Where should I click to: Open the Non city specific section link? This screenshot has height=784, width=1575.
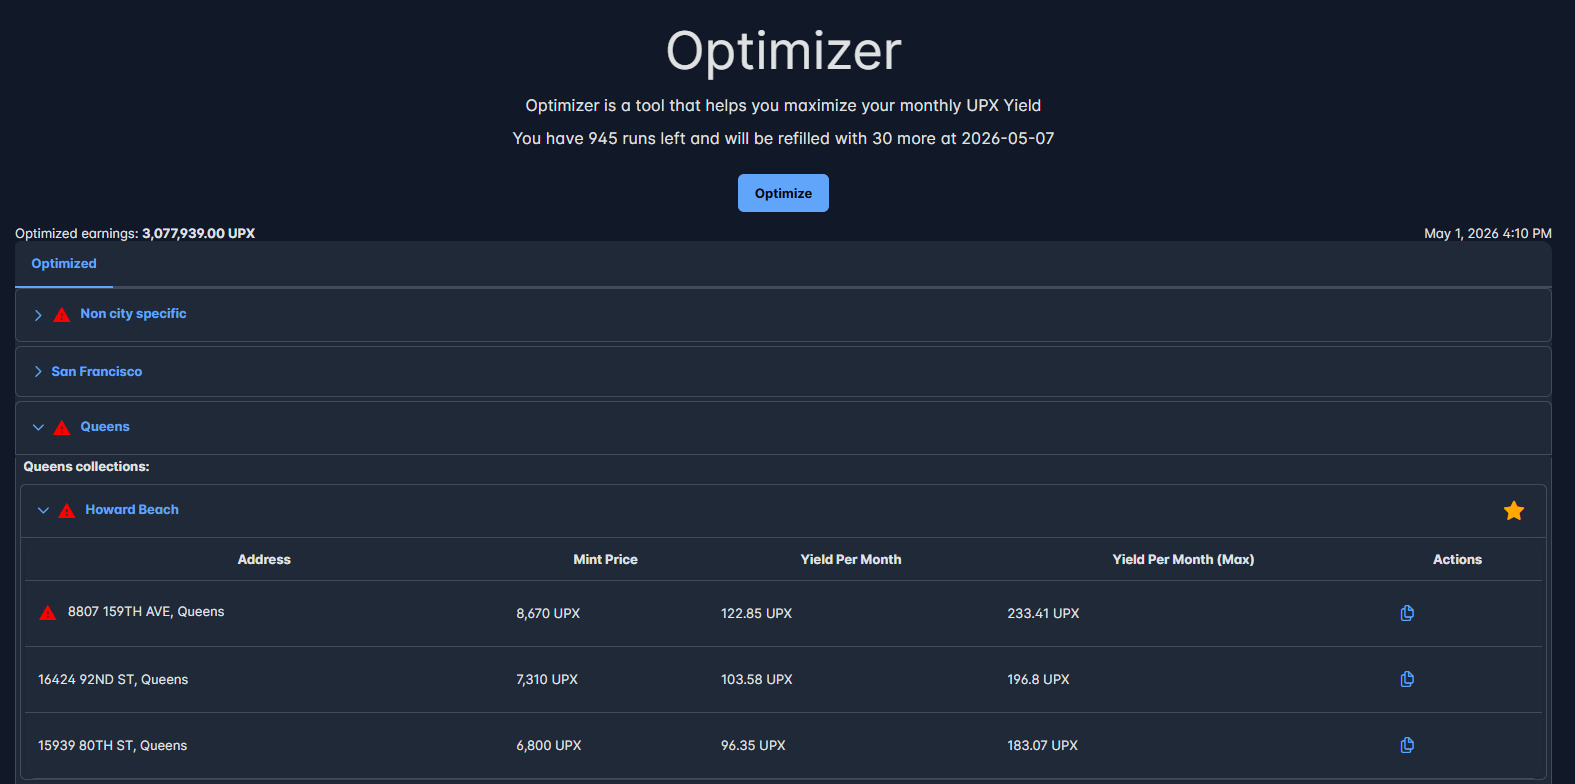pos(133,314)
